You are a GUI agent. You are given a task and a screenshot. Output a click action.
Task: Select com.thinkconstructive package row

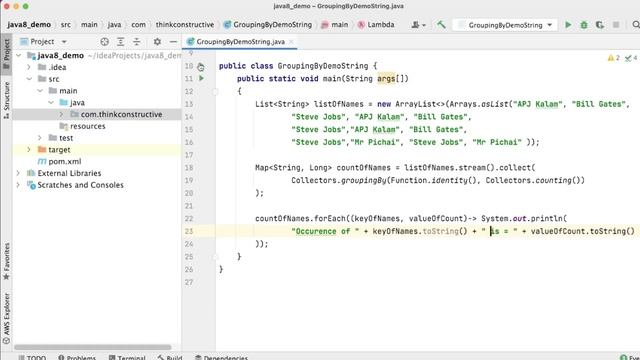coord(97,114)
